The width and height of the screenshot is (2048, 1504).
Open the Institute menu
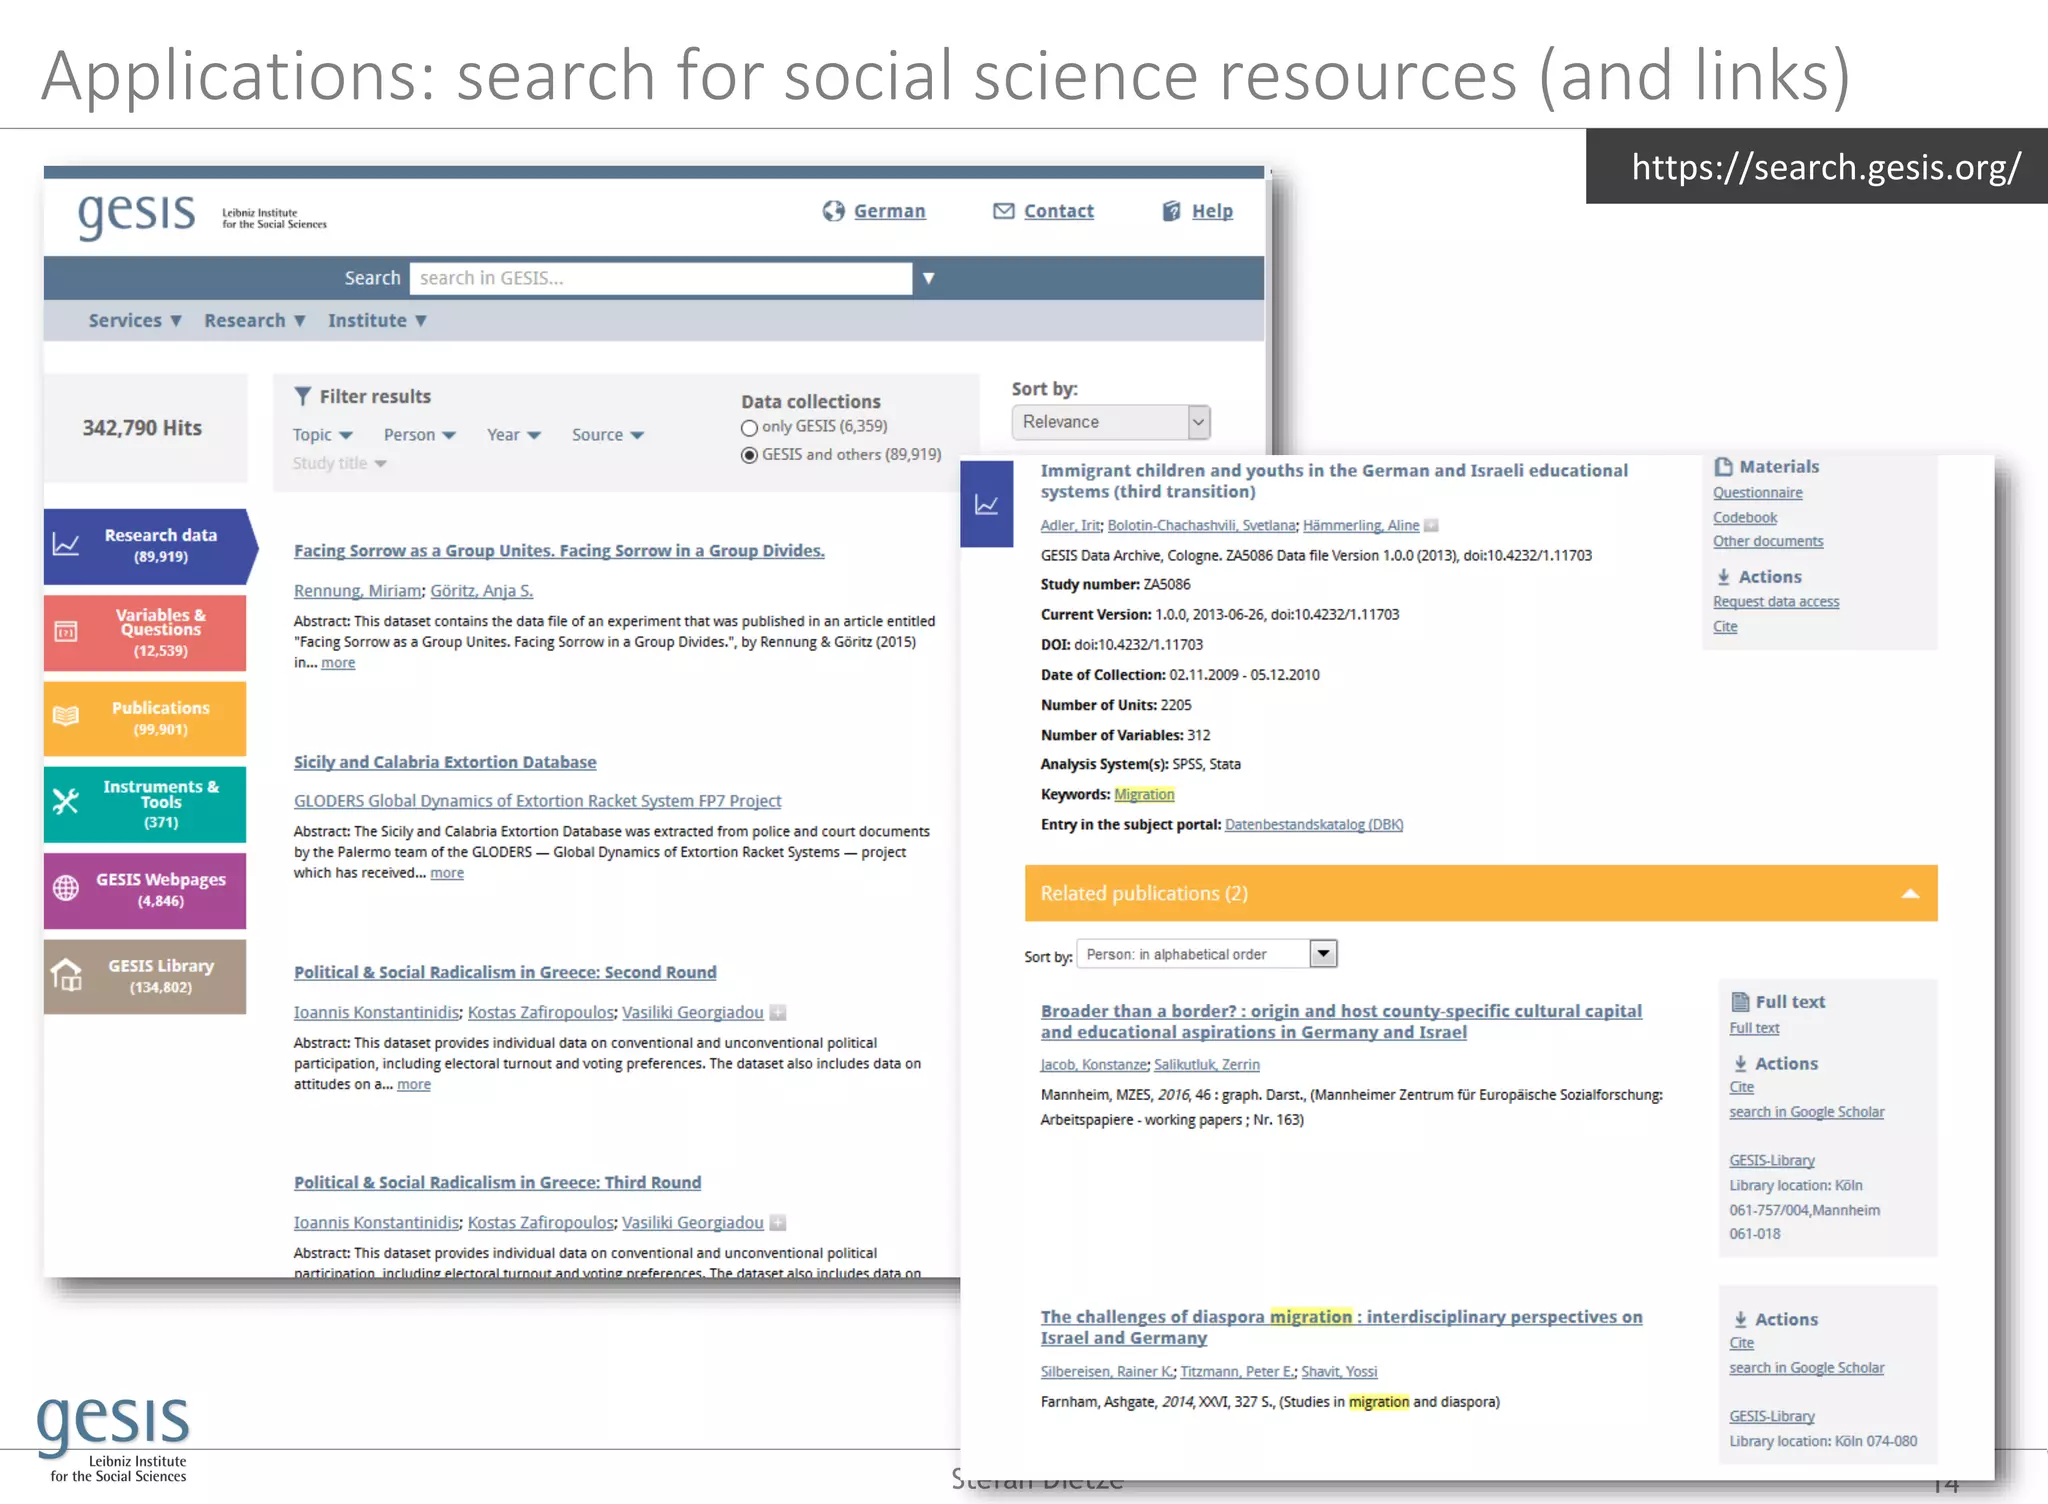click(x=378, y=321)
